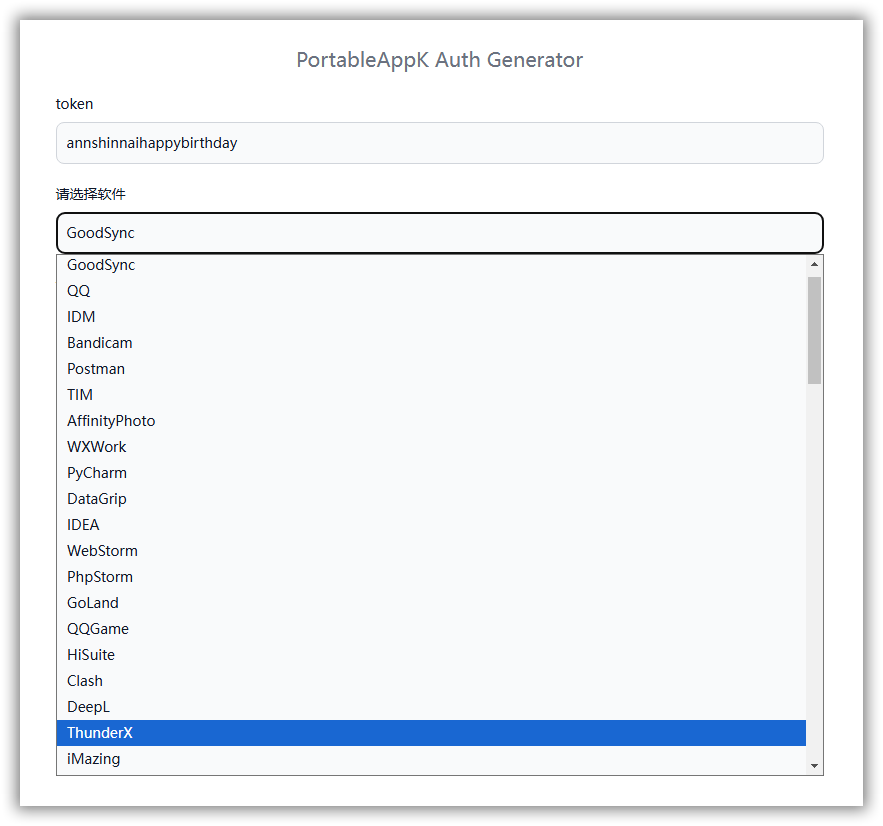
Task: Click the token input field
Action: (x=439, y=143)
